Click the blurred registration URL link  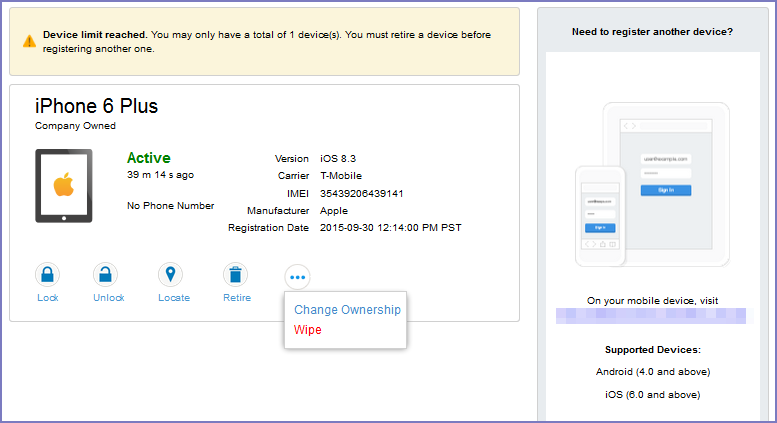click(651, 316)
